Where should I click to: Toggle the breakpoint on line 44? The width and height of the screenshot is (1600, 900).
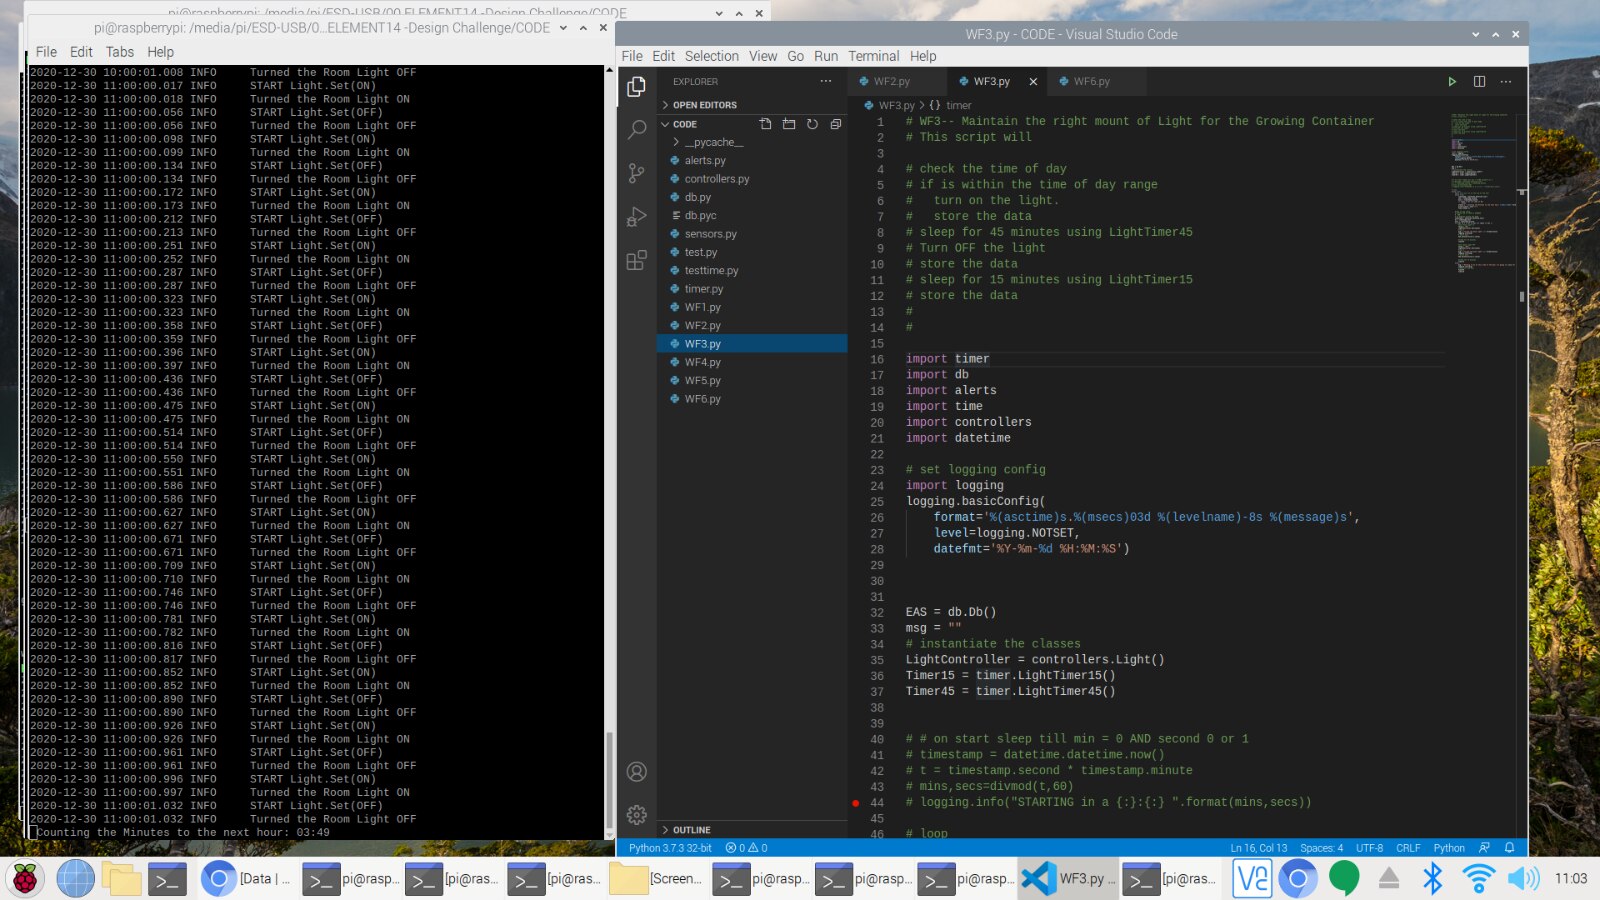pos(856,803)
